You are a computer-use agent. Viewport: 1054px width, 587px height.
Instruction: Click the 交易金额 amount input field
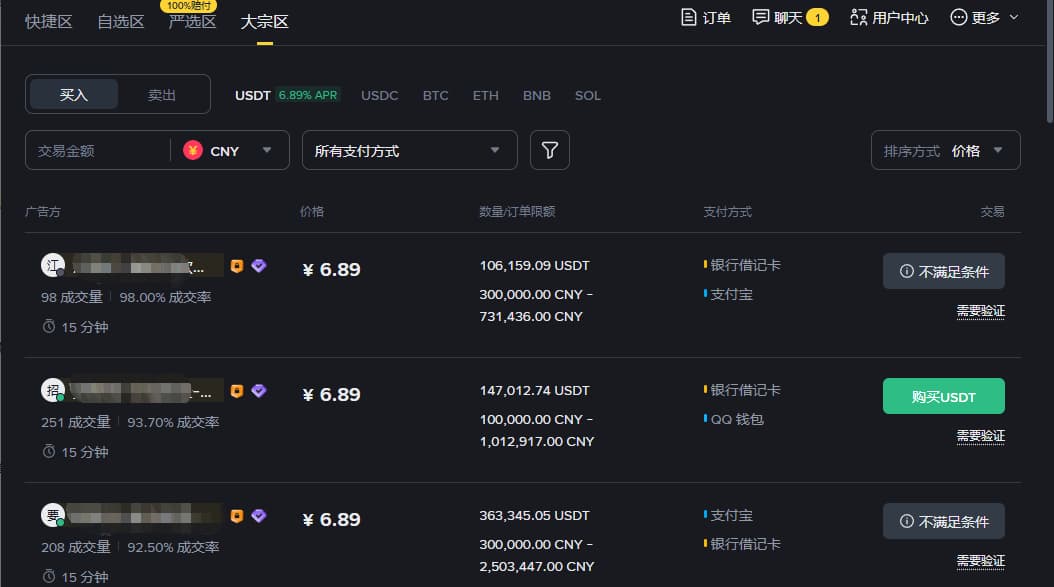coord(97,151)
